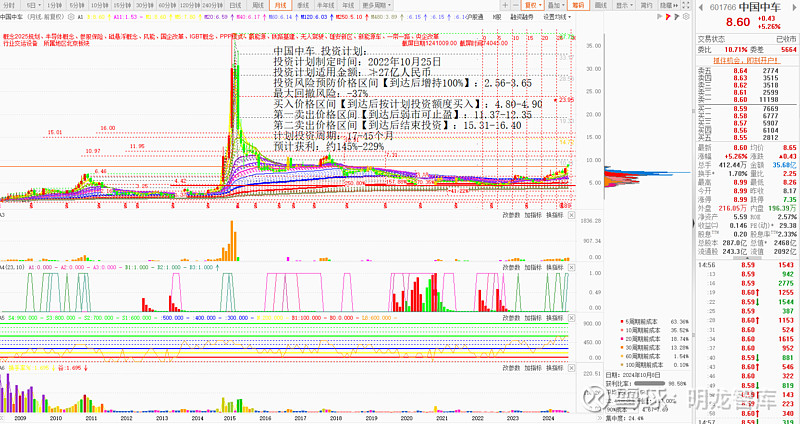Toggle the 筹码 chip distribution button
The height and width of the screenshot is (424, 800).
click(578, 5)
